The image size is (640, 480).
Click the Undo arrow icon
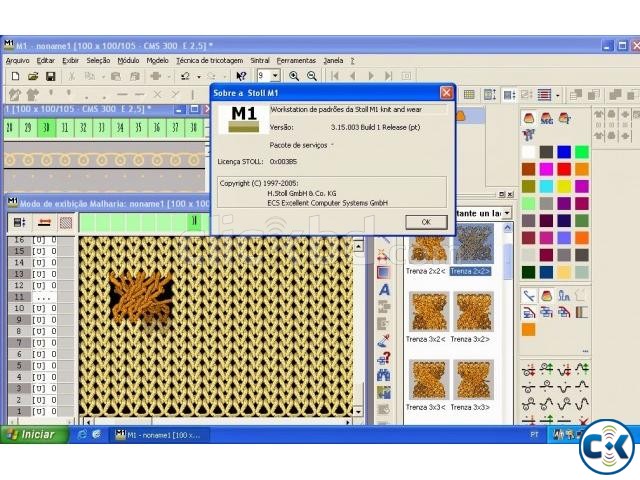tap(186, 76)
